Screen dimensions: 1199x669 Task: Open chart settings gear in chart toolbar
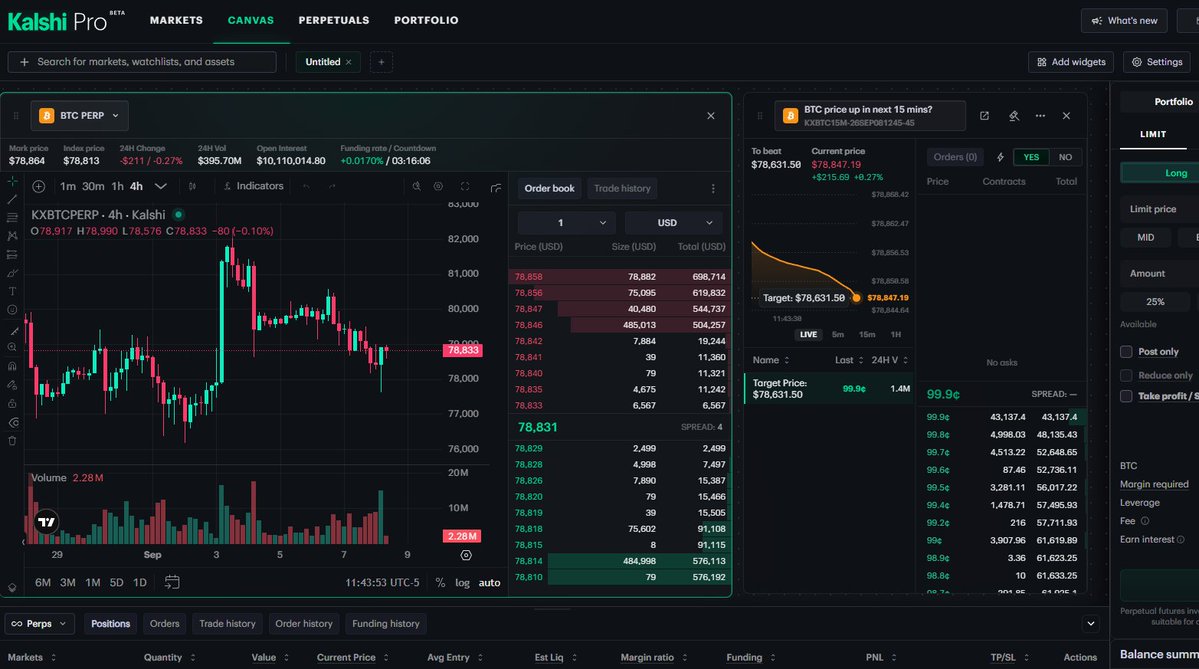pos(438,187)
